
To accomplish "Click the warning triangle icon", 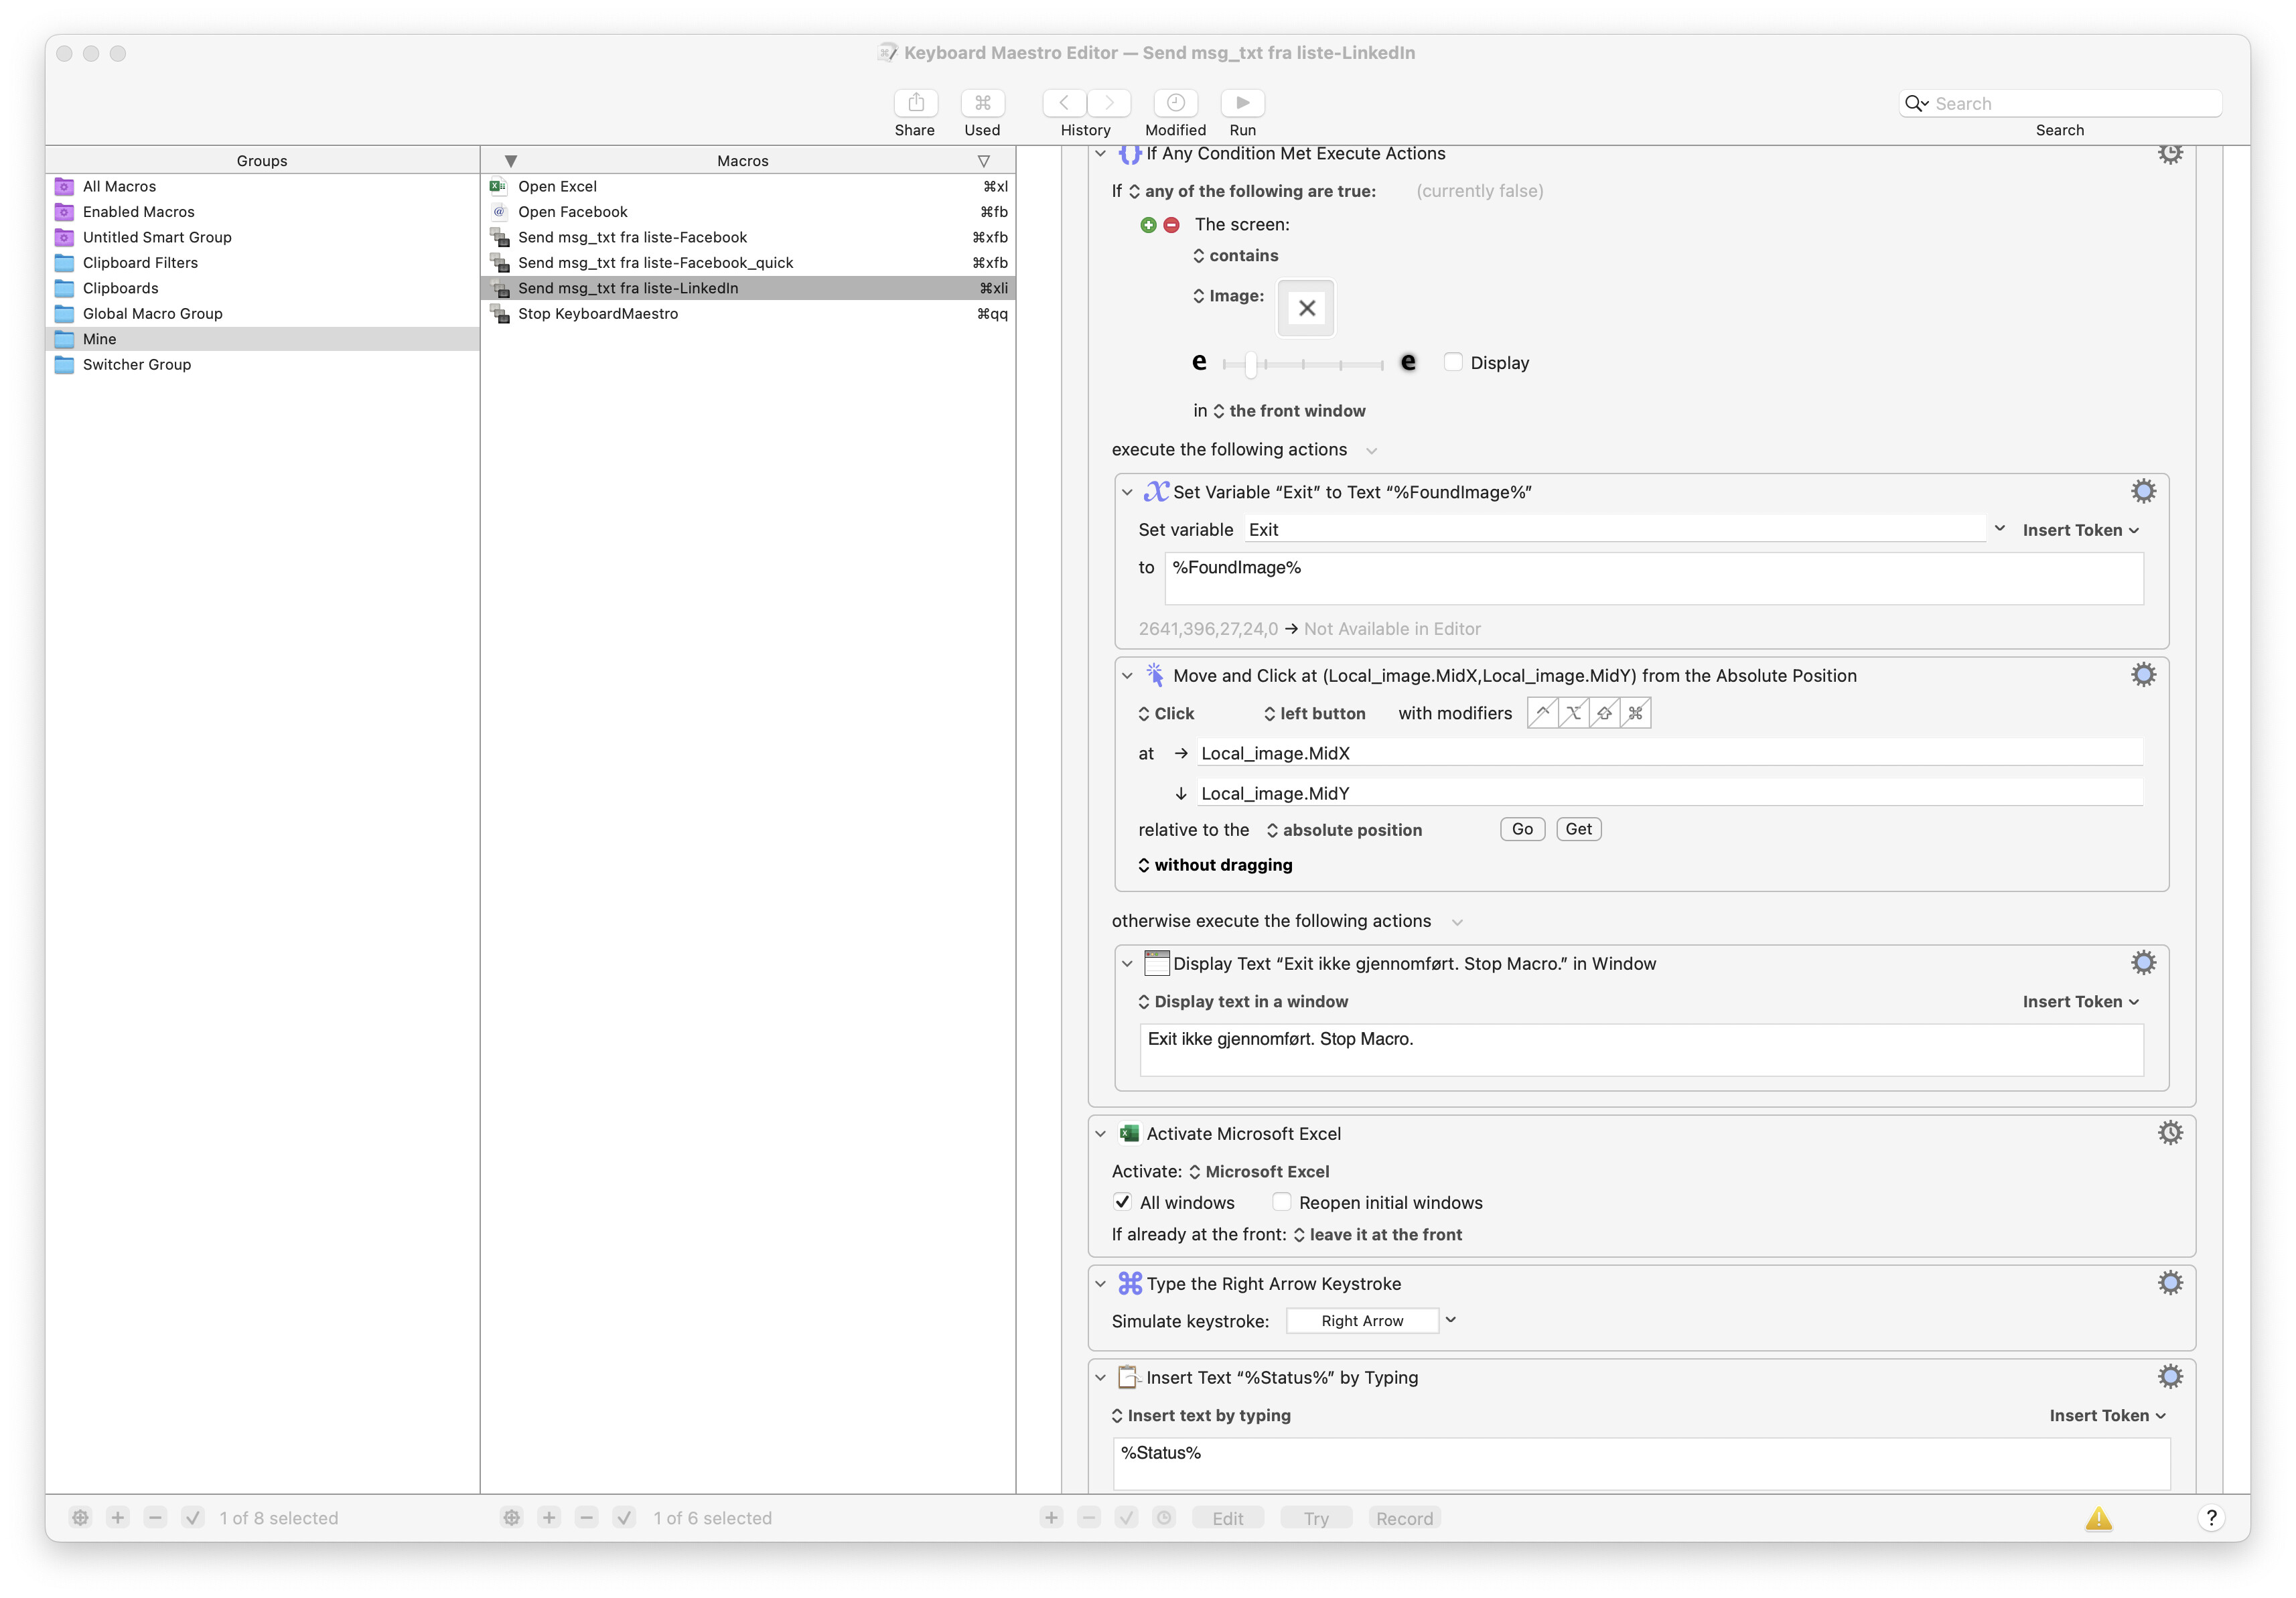I will tap(2098, 1519).
